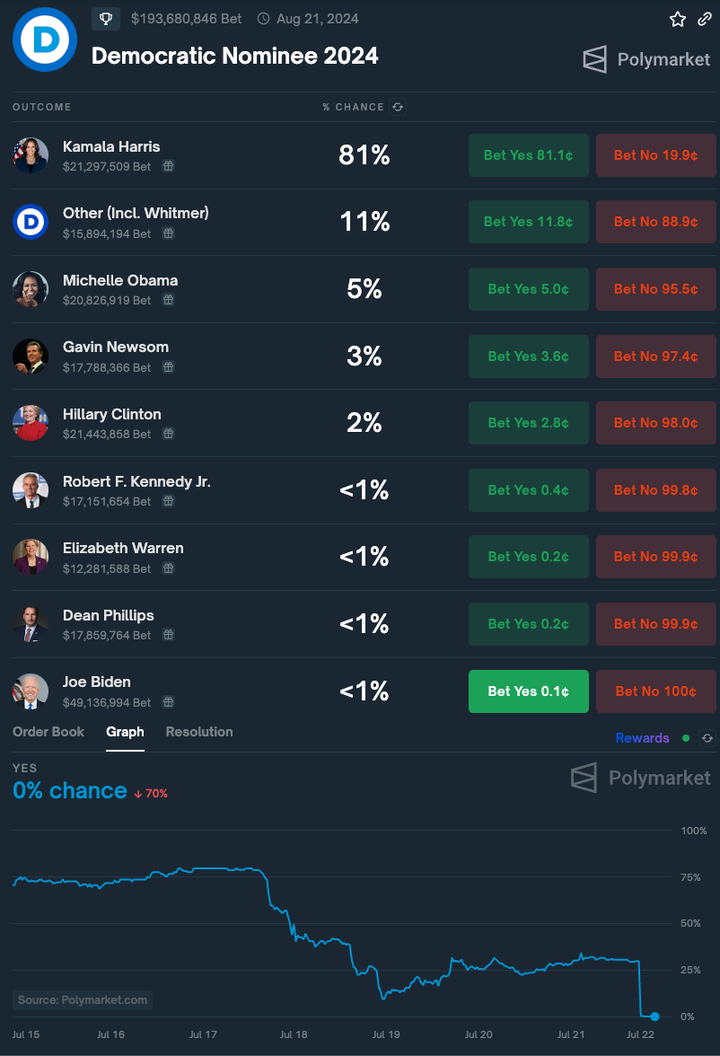720x1056 pixels.
Task: Click the refresh icon beside % CHANCE
Action: pyautogui.click(x=398, y=107)
